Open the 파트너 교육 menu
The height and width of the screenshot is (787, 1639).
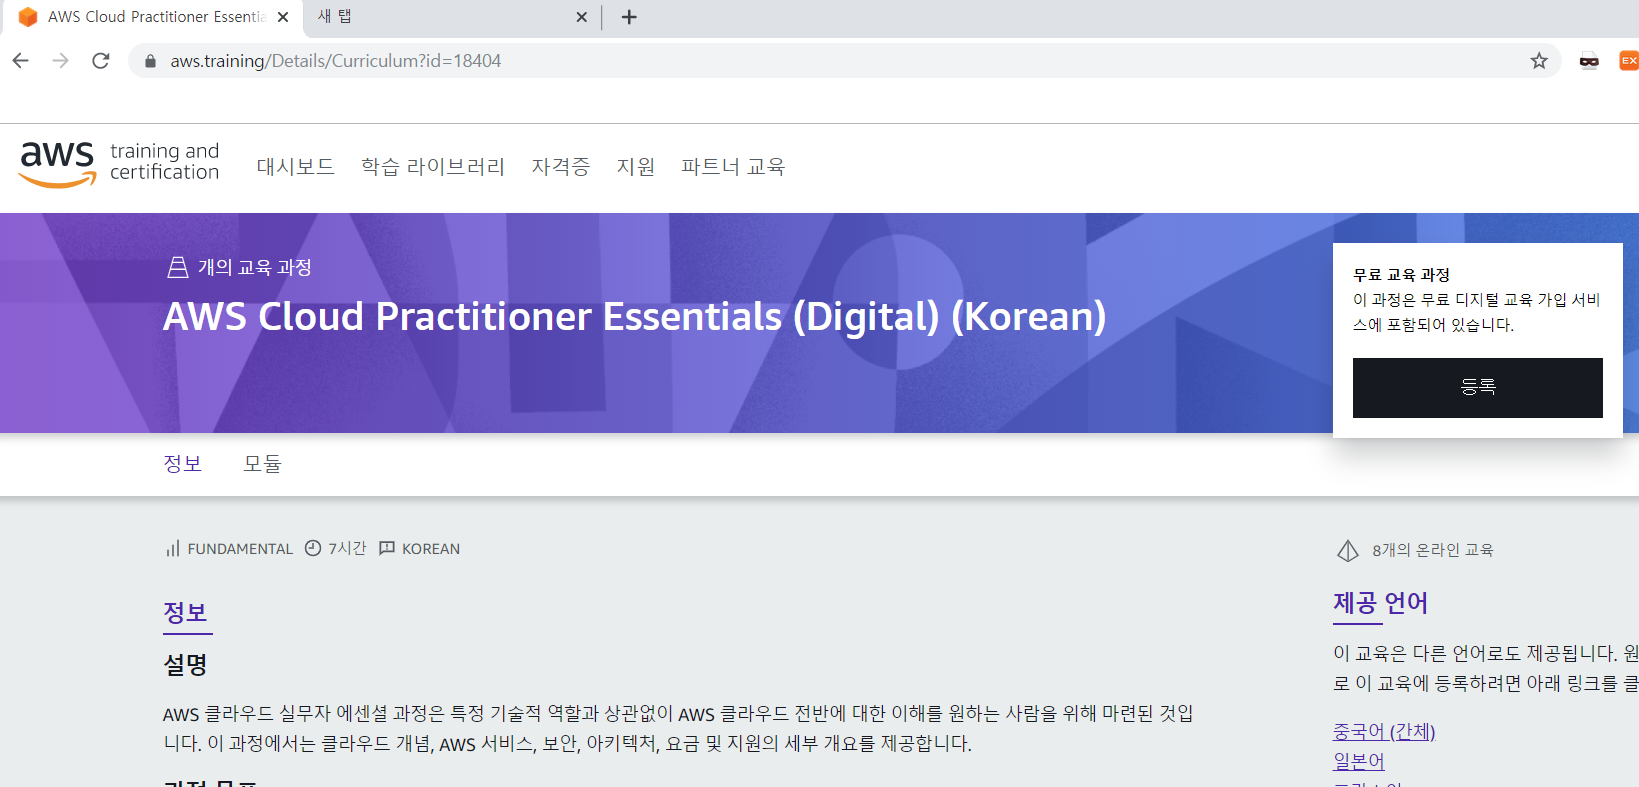point(733,167)
